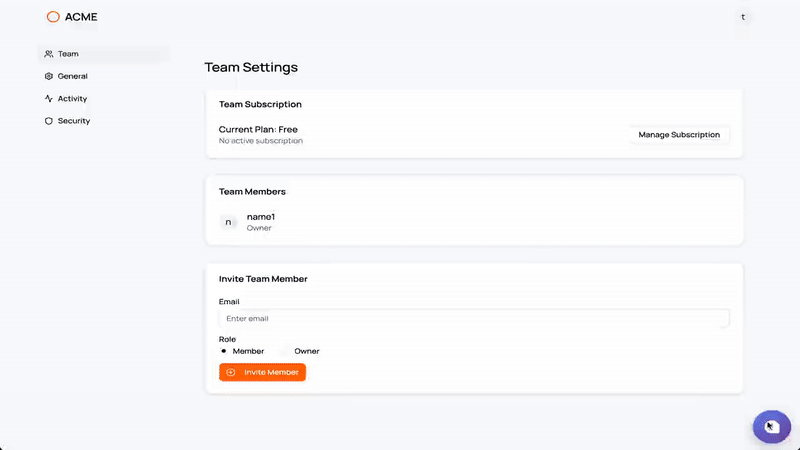
Task: Click the 'Invite Team Member' heading
Action: [x=263, y=279]
